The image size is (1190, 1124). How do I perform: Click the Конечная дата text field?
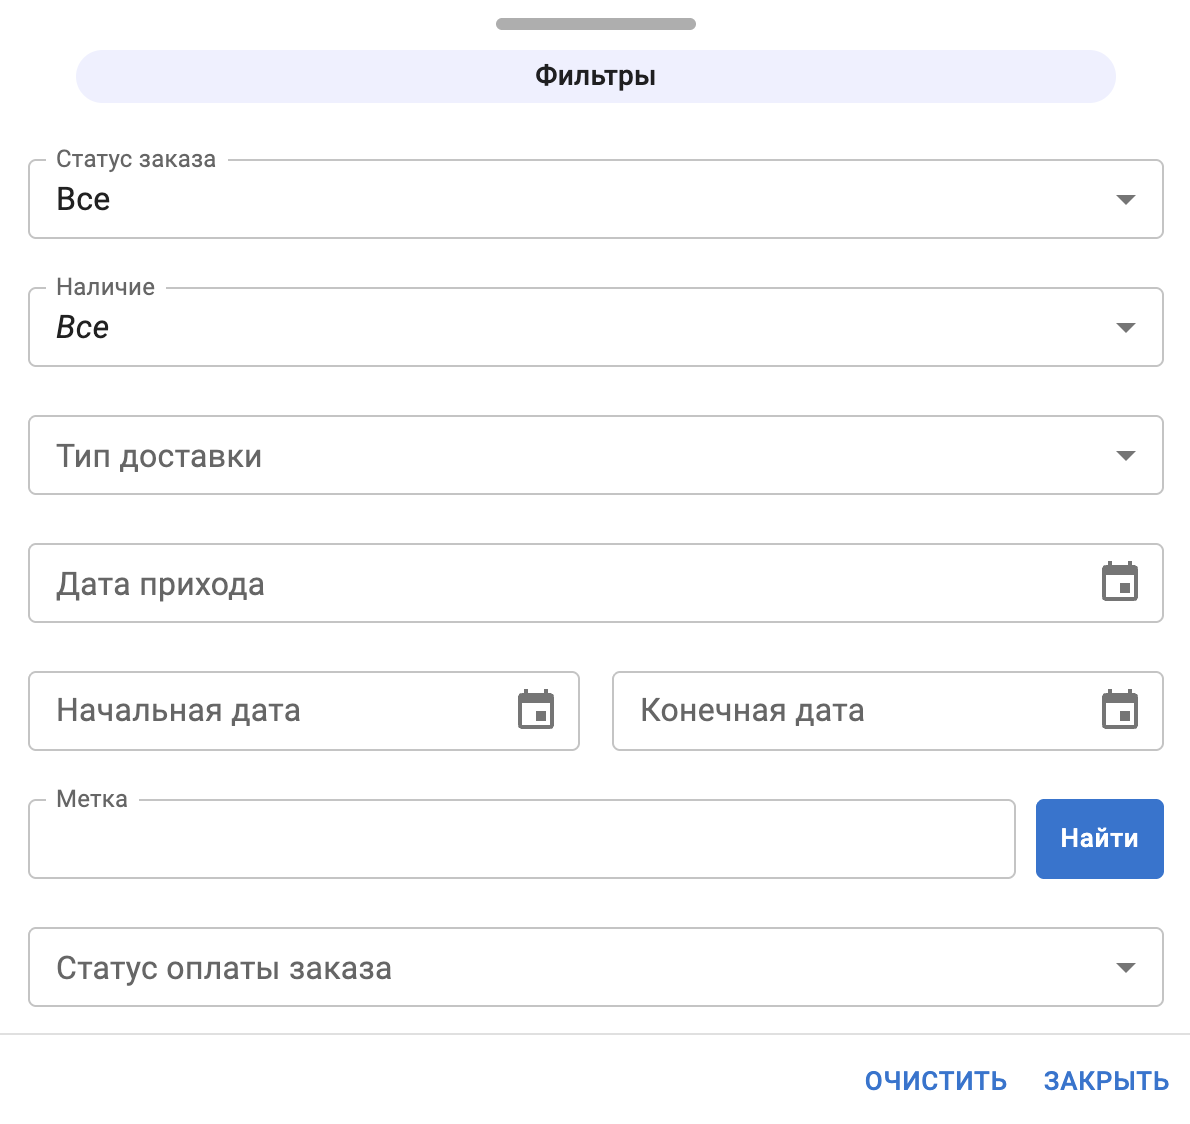(830, 711)
